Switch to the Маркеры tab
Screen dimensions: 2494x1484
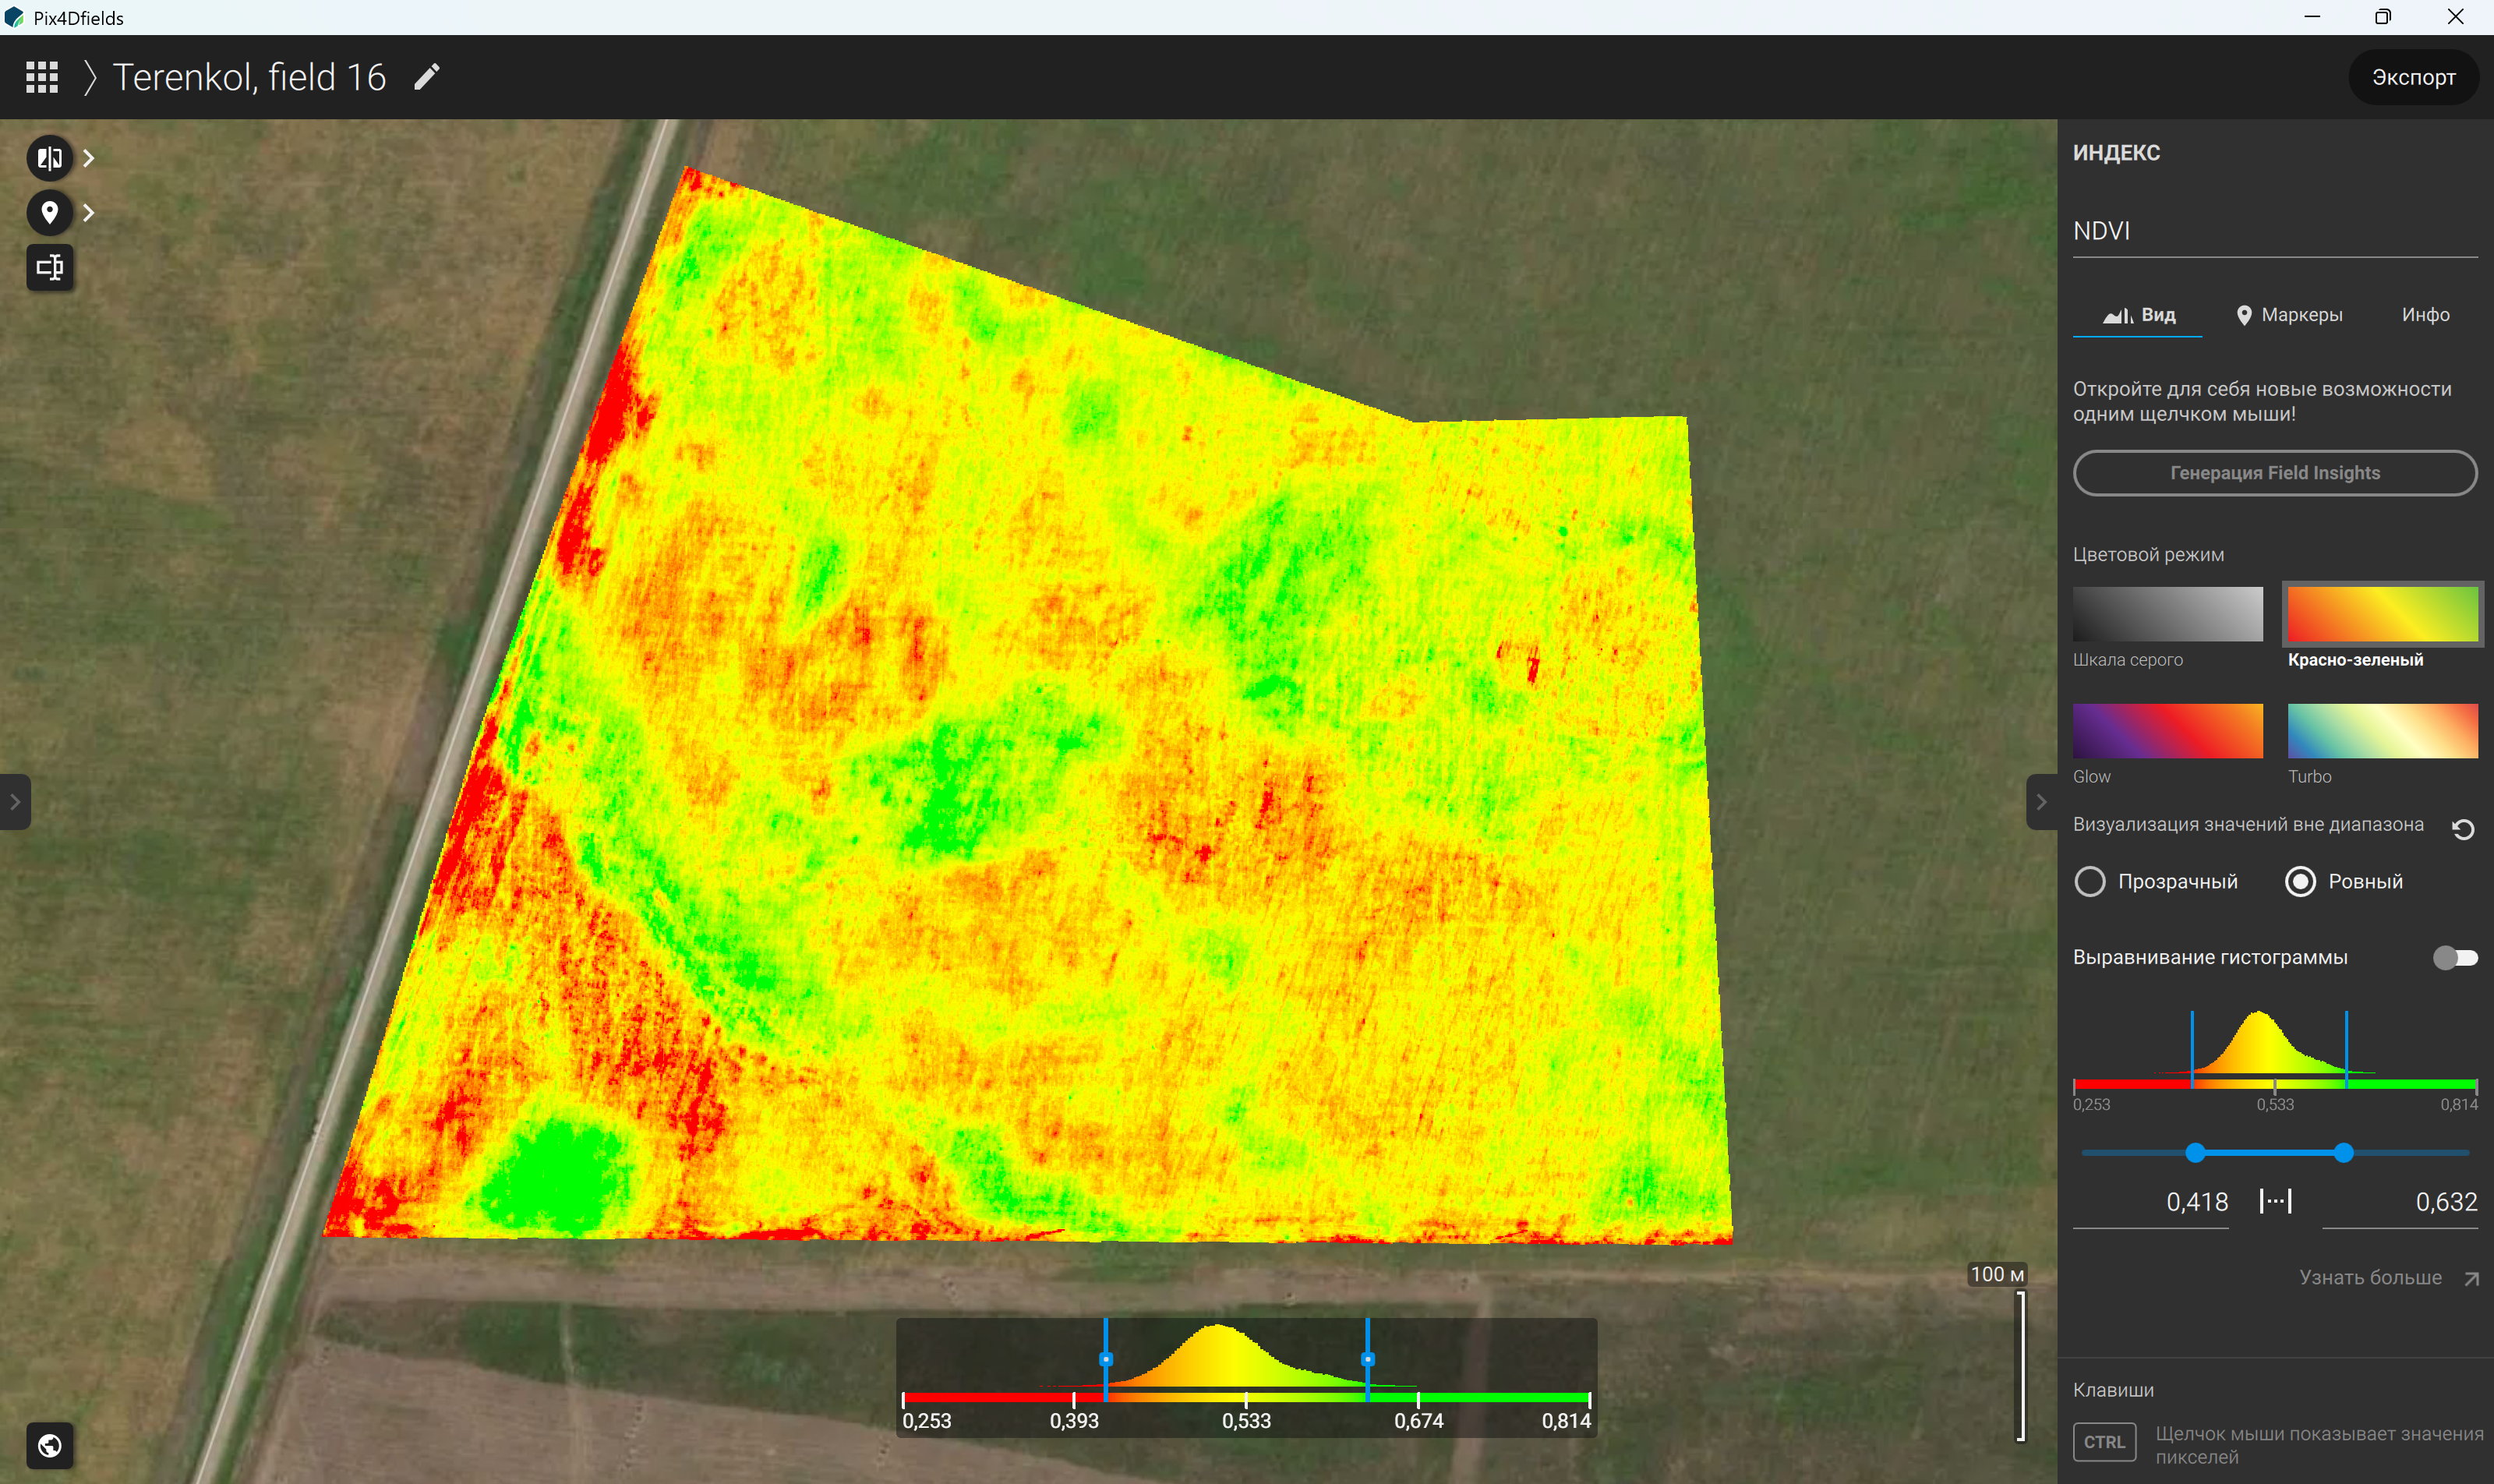[x=2289, y=315]
